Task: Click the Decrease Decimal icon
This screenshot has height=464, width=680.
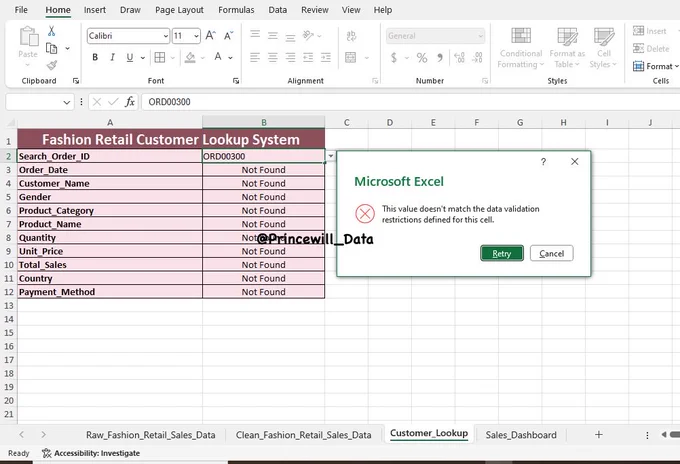Action: [477, 57]
